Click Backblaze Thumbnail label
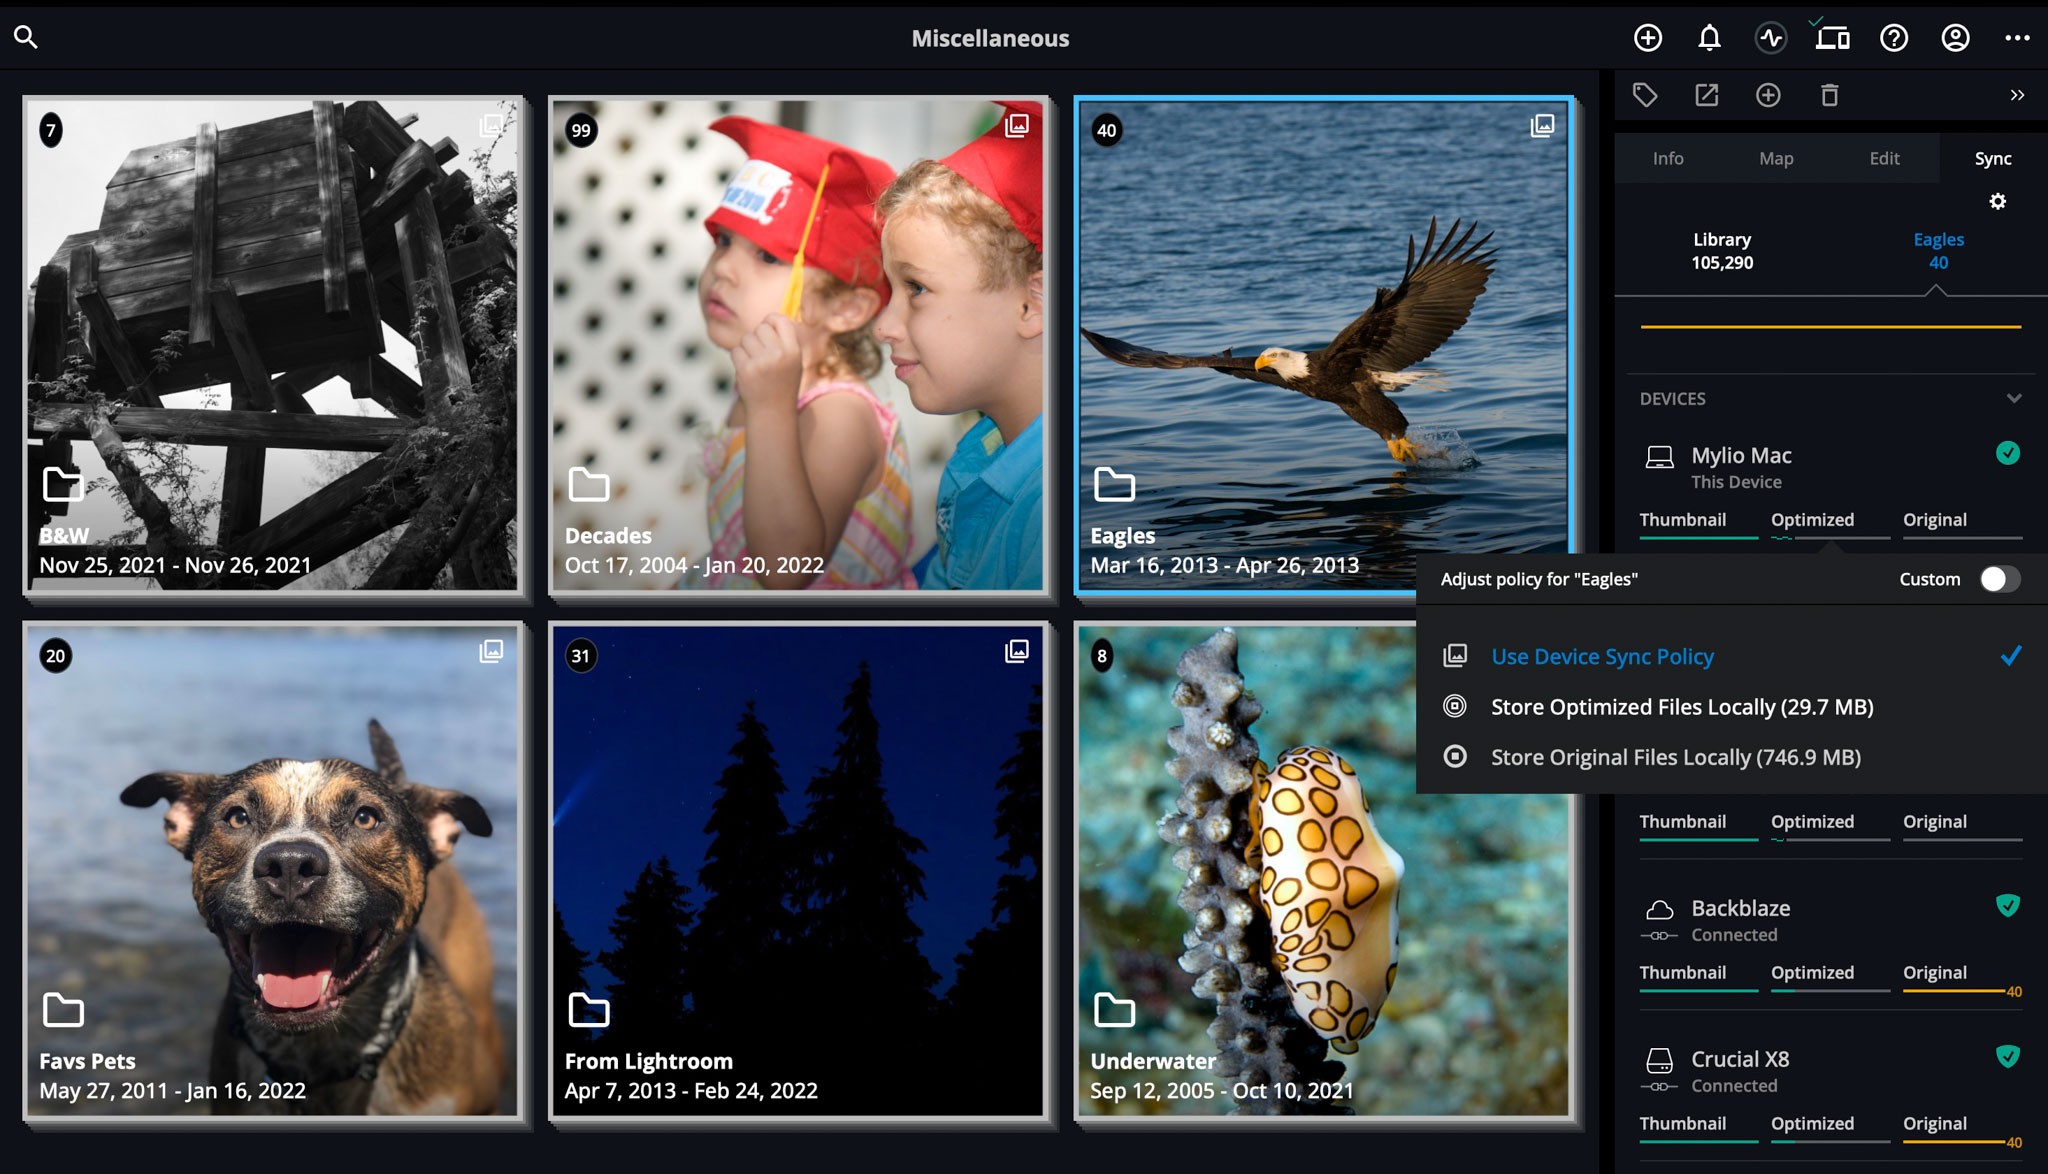 (x=1683, y=972)
